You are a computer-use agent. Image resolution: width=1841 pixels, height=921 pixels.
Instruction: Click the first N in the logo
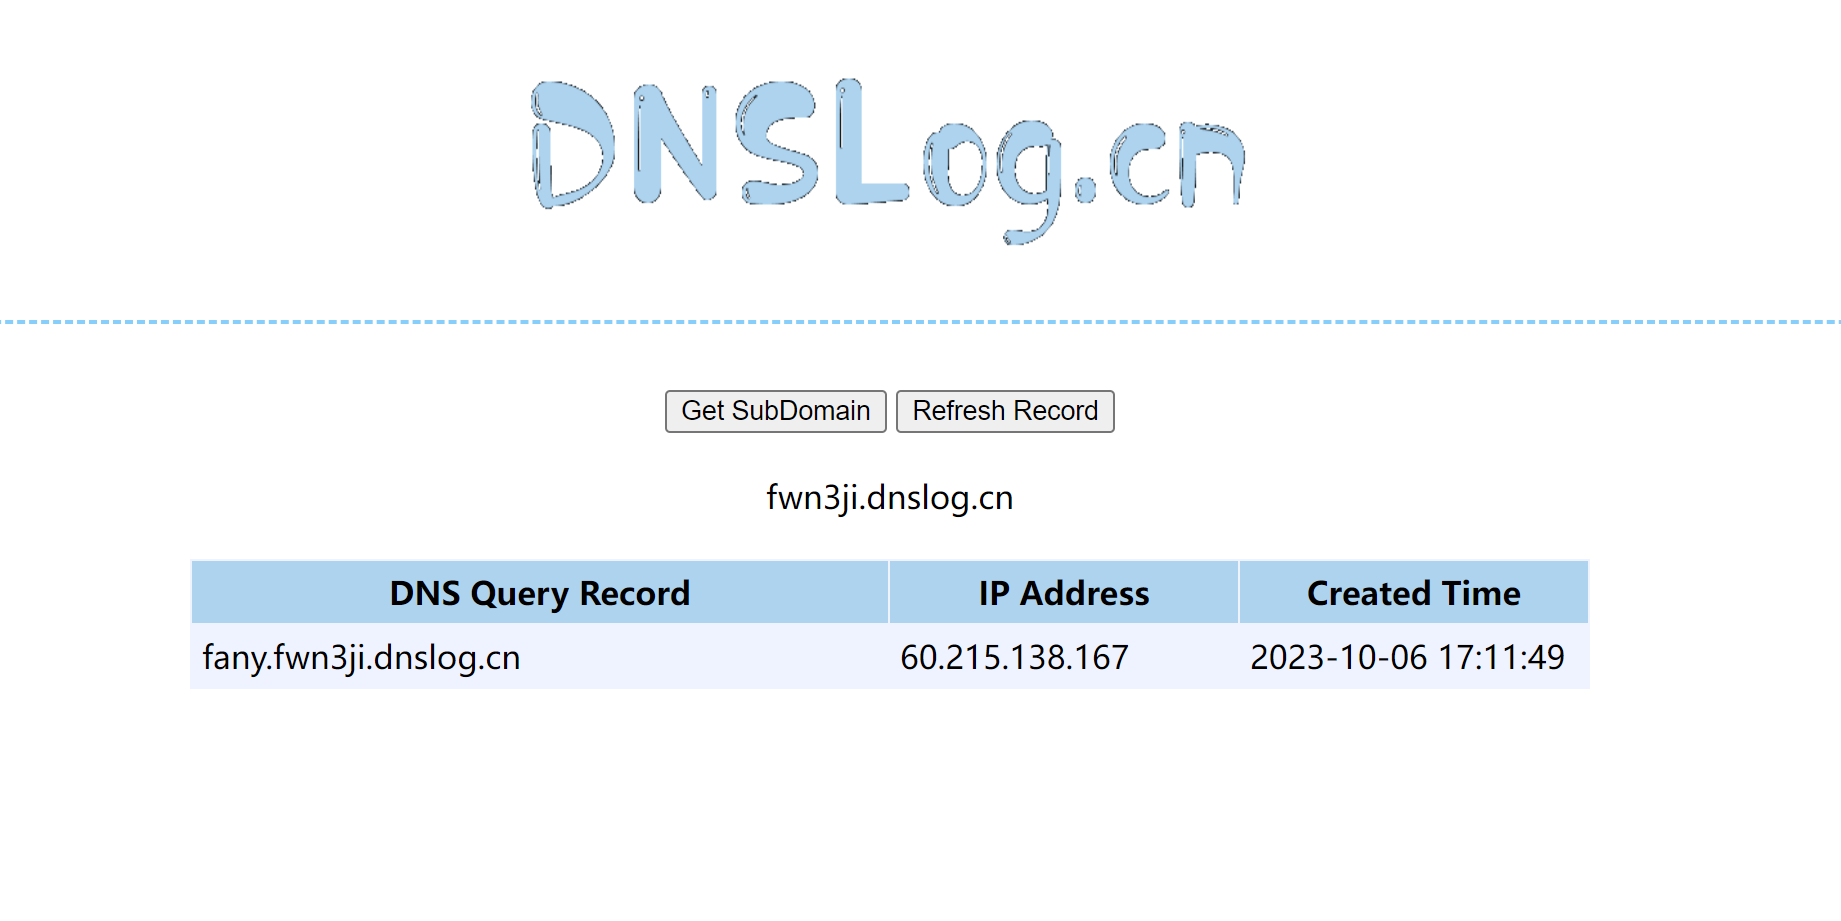point(677,146)
